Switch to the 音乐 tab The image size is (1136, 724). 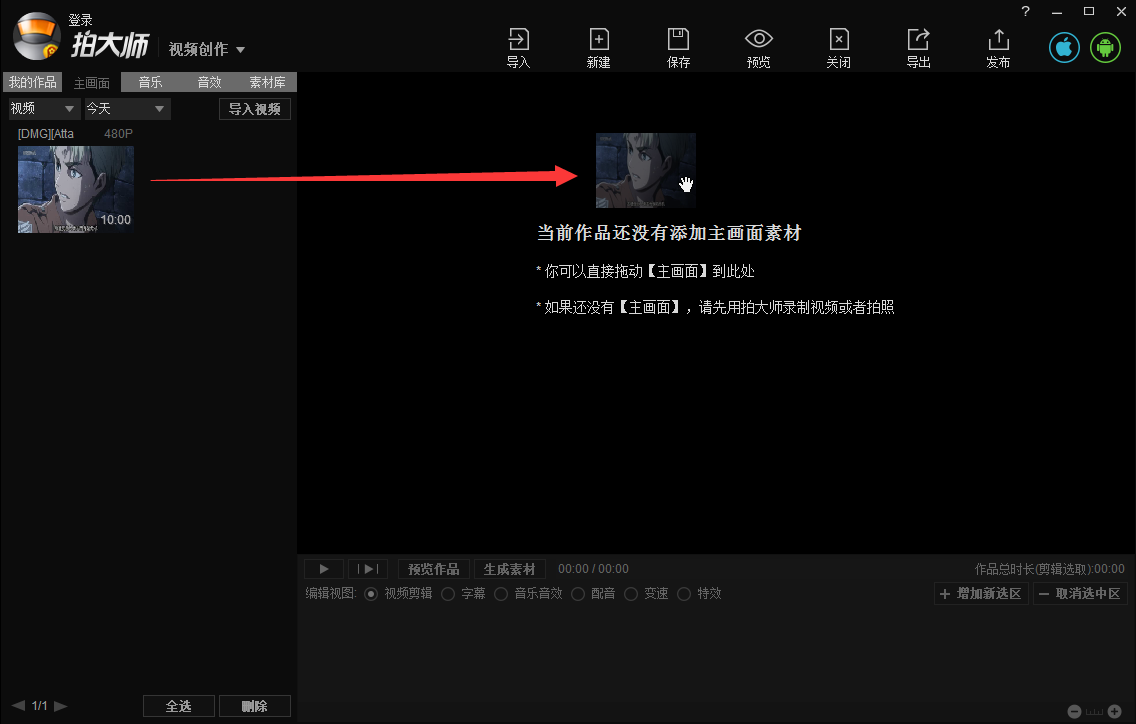149,82
